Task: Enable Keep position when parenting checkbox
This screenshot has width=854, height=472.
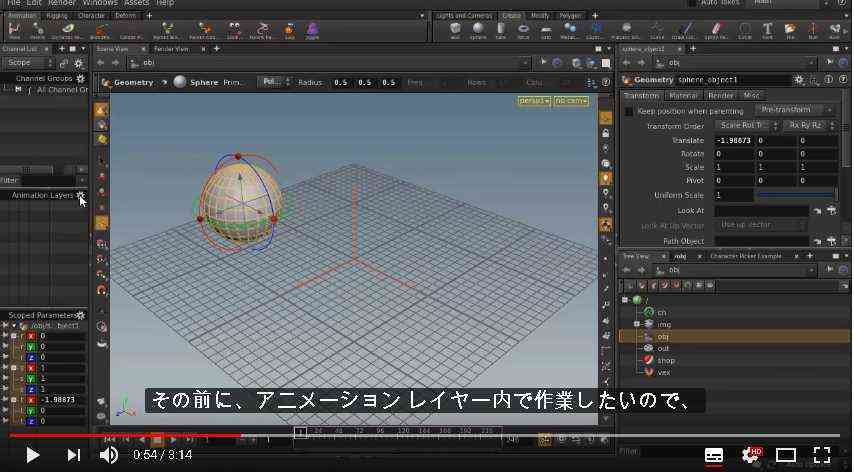Action: coord(629,111)
